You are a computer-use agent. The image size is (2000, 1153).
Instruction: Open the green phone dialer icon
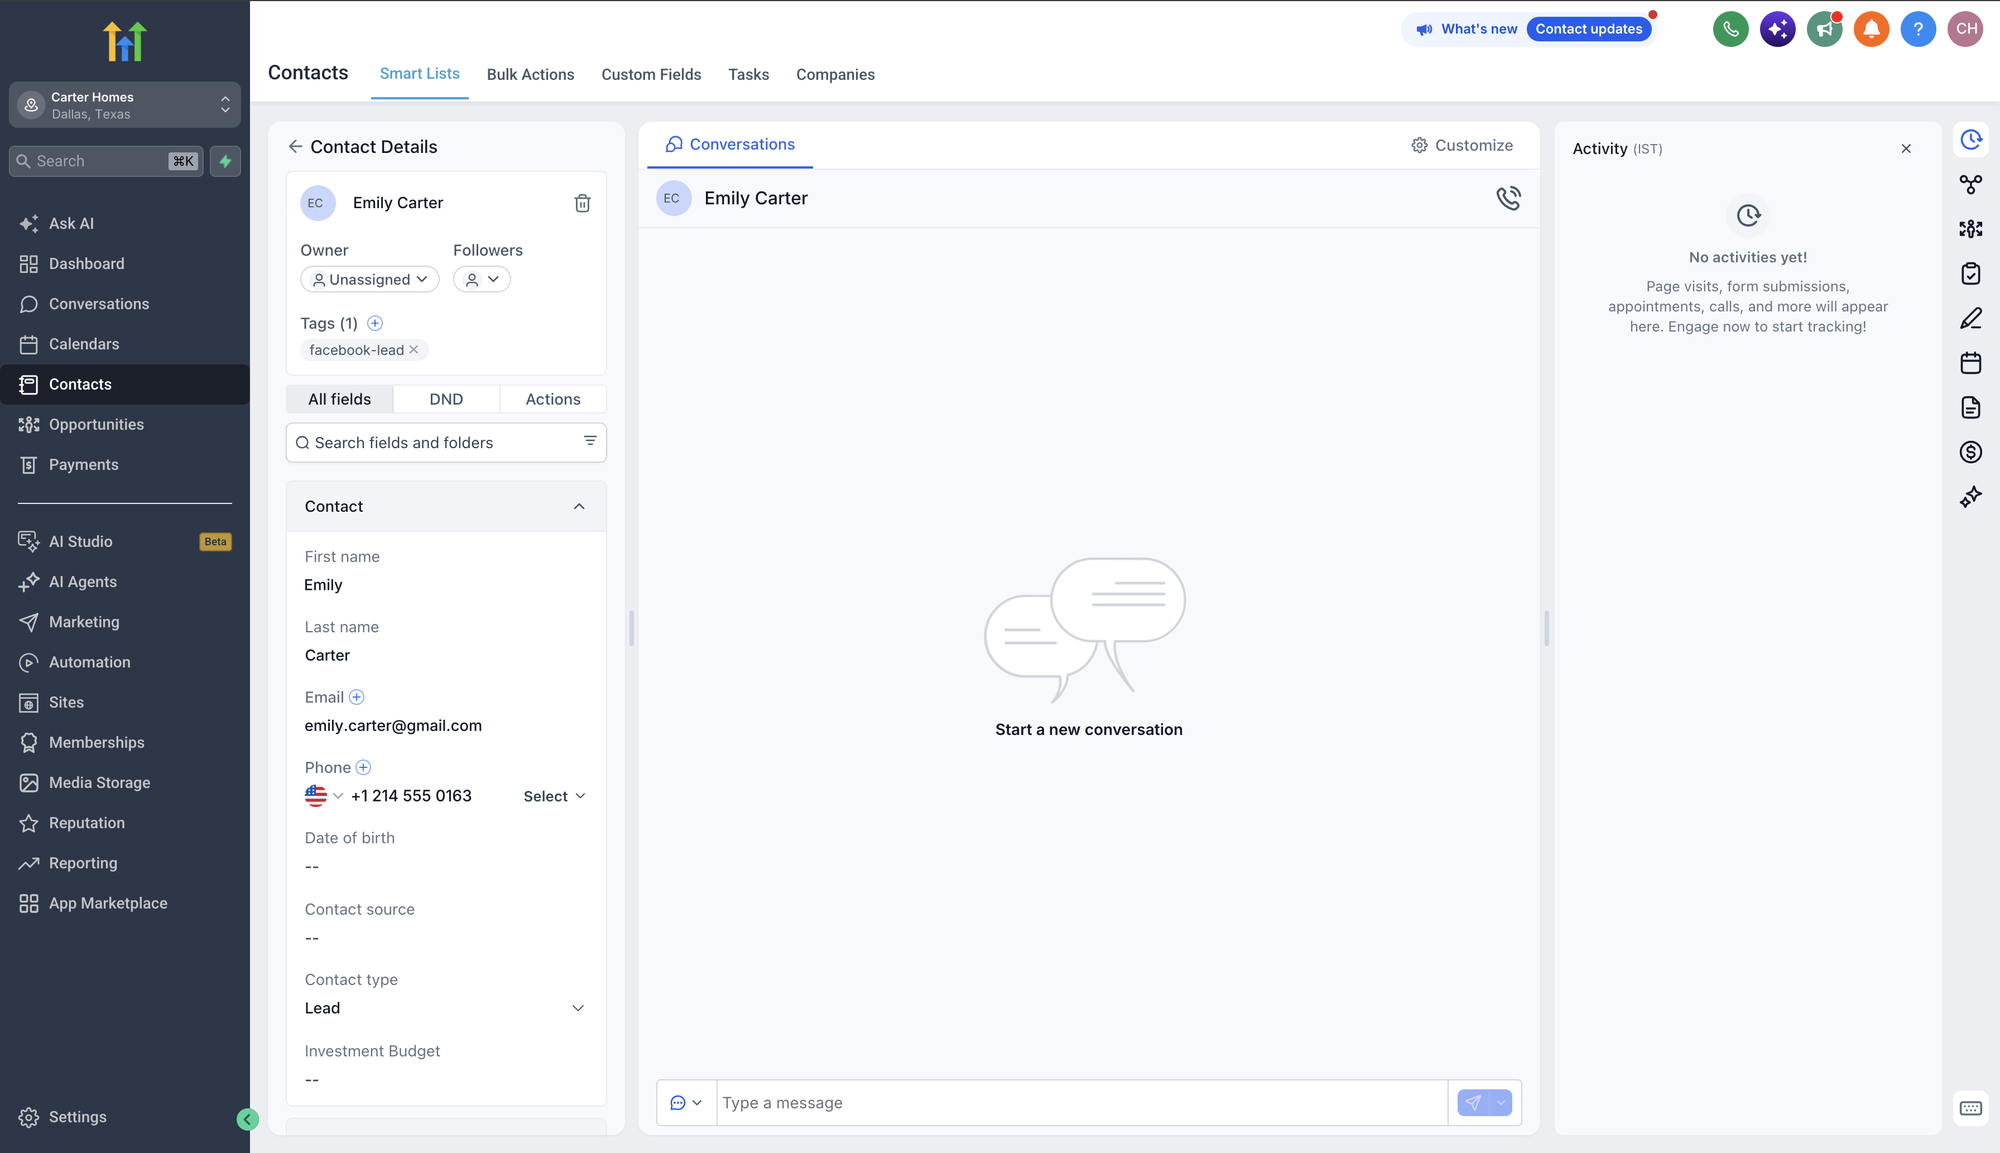[1731, 29]
